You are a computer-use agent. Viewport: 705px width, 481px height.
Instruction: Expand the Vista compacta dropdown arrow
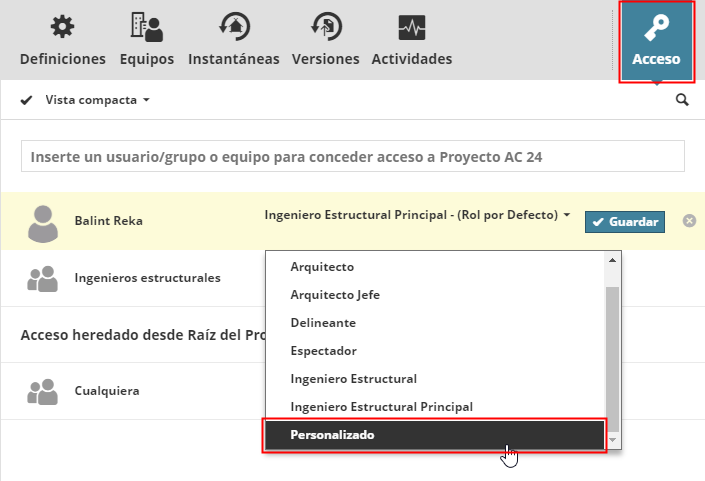point(146,100)
